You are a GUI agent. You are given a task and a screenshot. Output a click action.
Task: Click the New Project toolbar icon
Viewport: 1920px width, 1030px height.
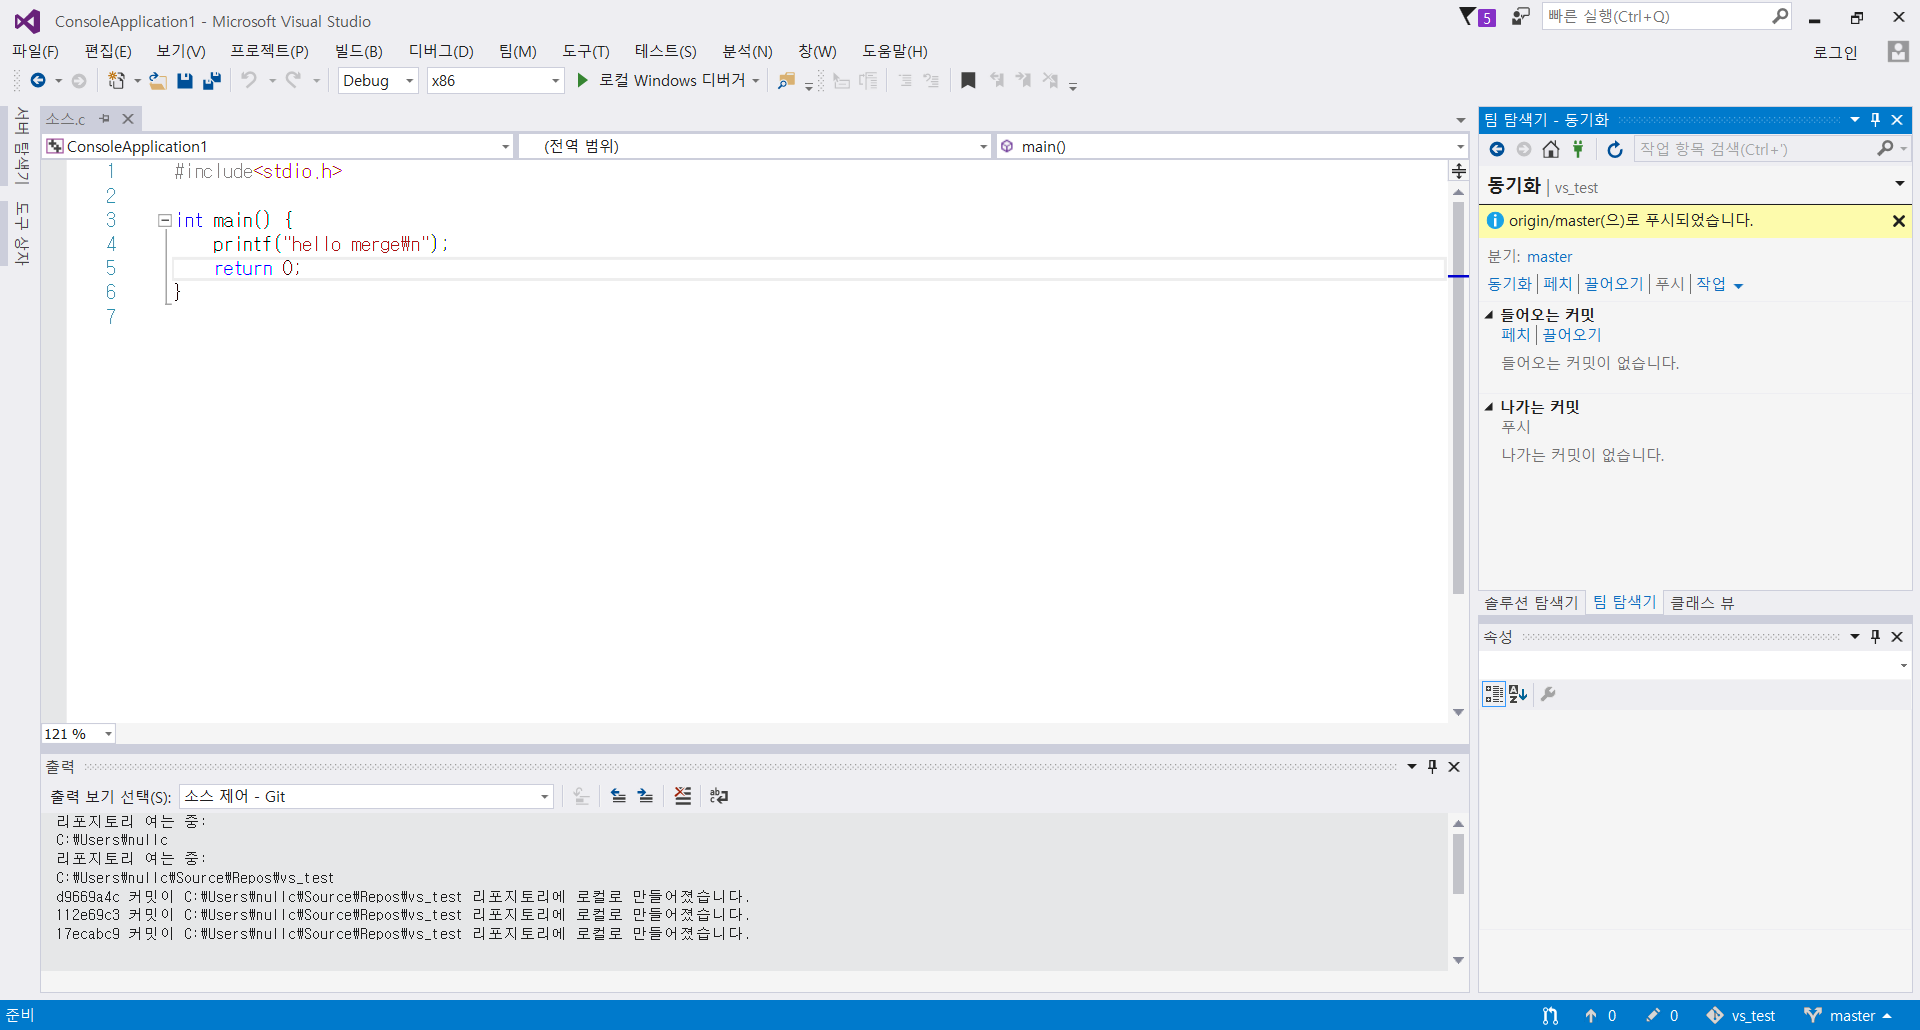117,81
